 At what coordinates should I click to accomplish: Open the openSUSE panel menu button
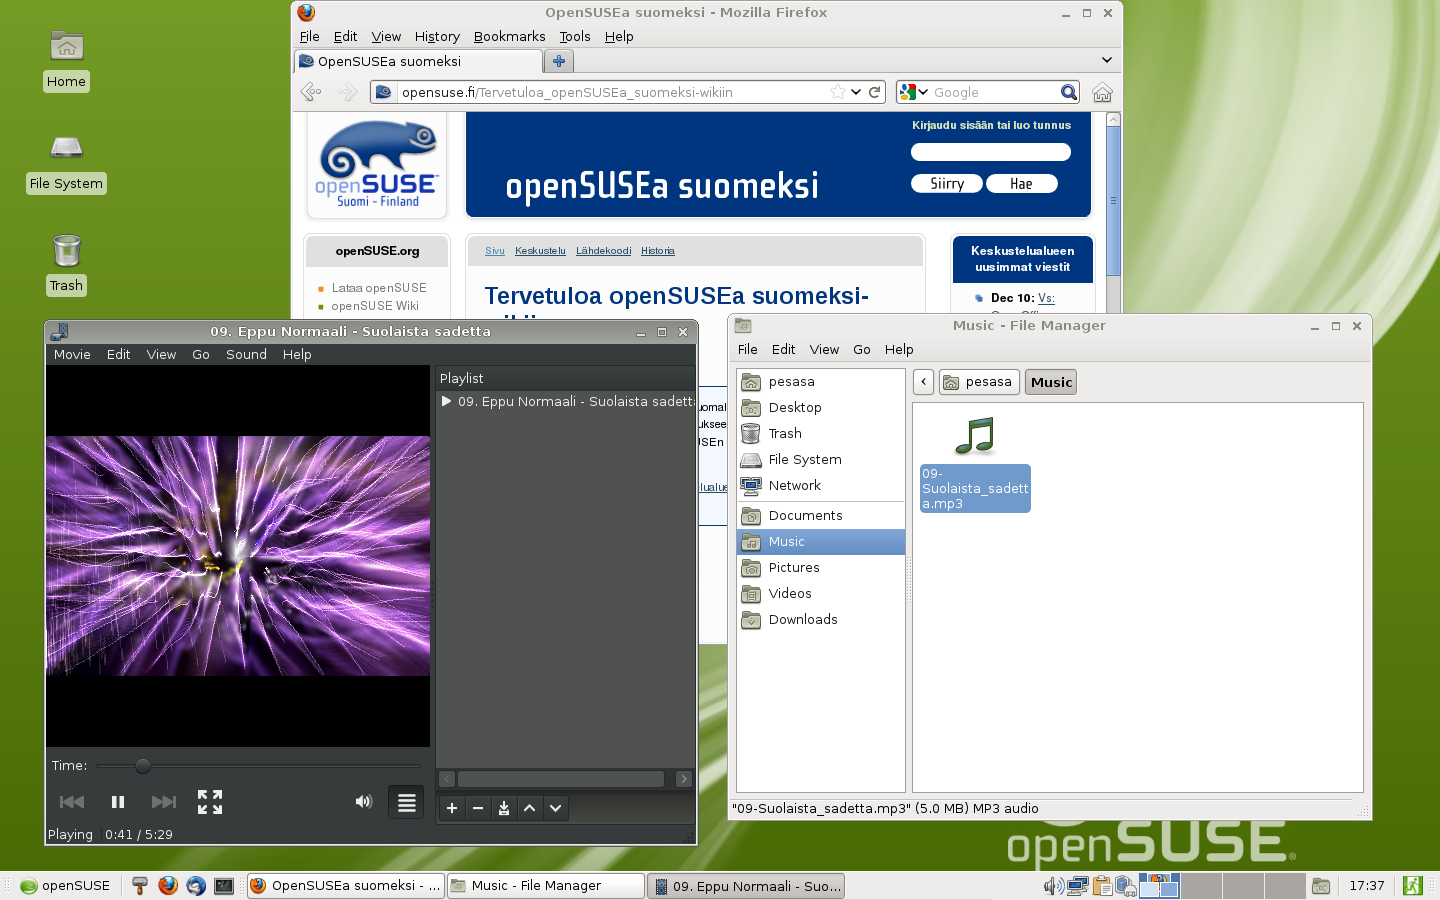point(66,886)
